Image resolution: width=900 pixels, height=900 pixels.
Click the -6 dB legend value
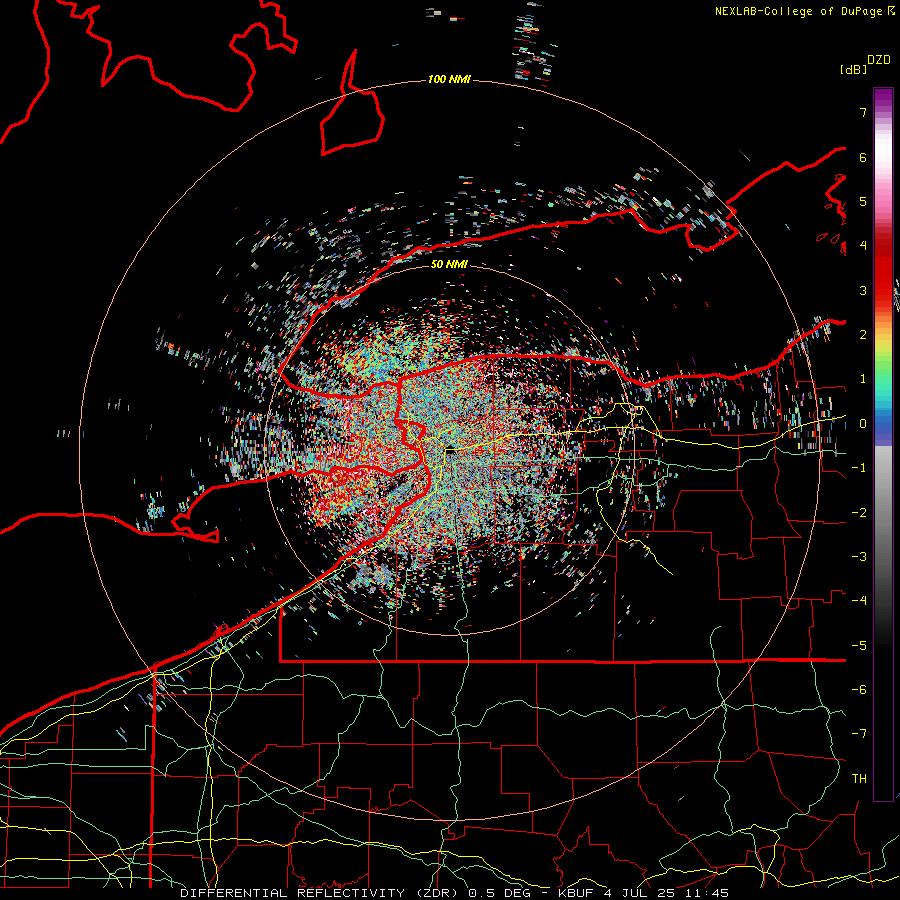(859, 690)
